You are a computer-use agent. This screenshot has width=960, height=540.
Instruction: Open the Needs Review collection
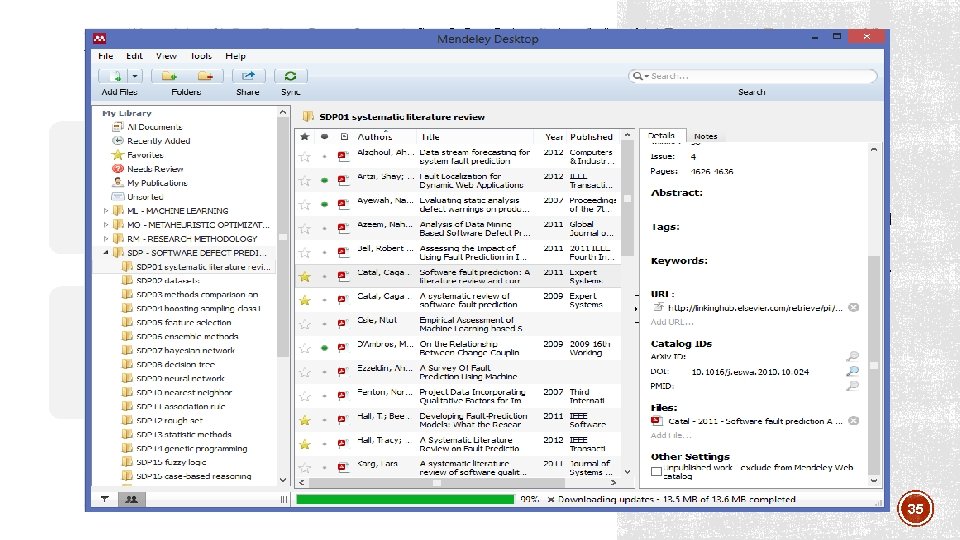click(155, 169)
